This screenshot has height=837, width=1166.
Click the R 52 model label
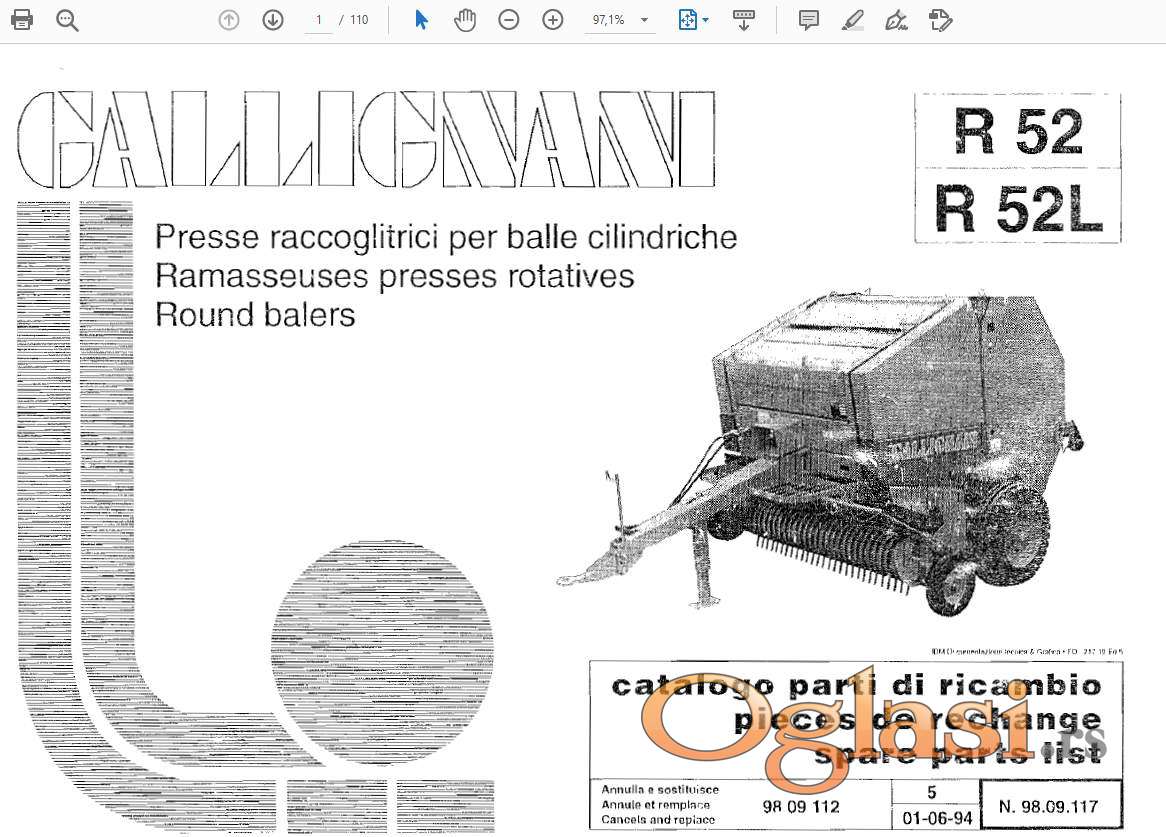pyautogui.click(x=1018, y=132)
